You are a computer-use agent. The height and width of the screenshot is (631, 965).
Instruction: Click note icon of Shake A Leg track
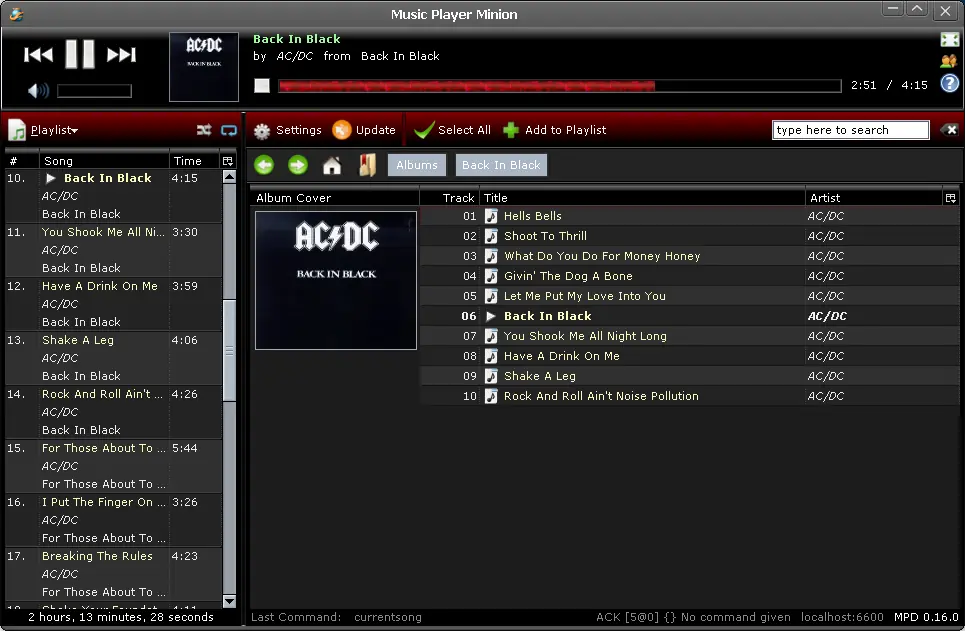pos(491,376)
